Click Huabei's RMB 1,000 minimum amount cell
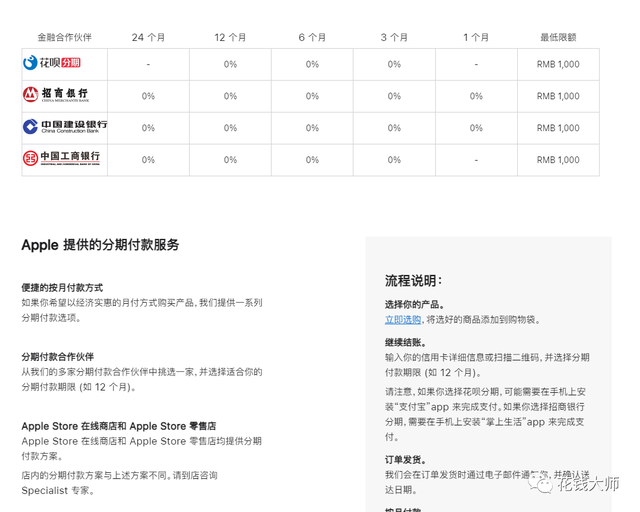Screen dimensions: 640x512 [x=558, y=64]
